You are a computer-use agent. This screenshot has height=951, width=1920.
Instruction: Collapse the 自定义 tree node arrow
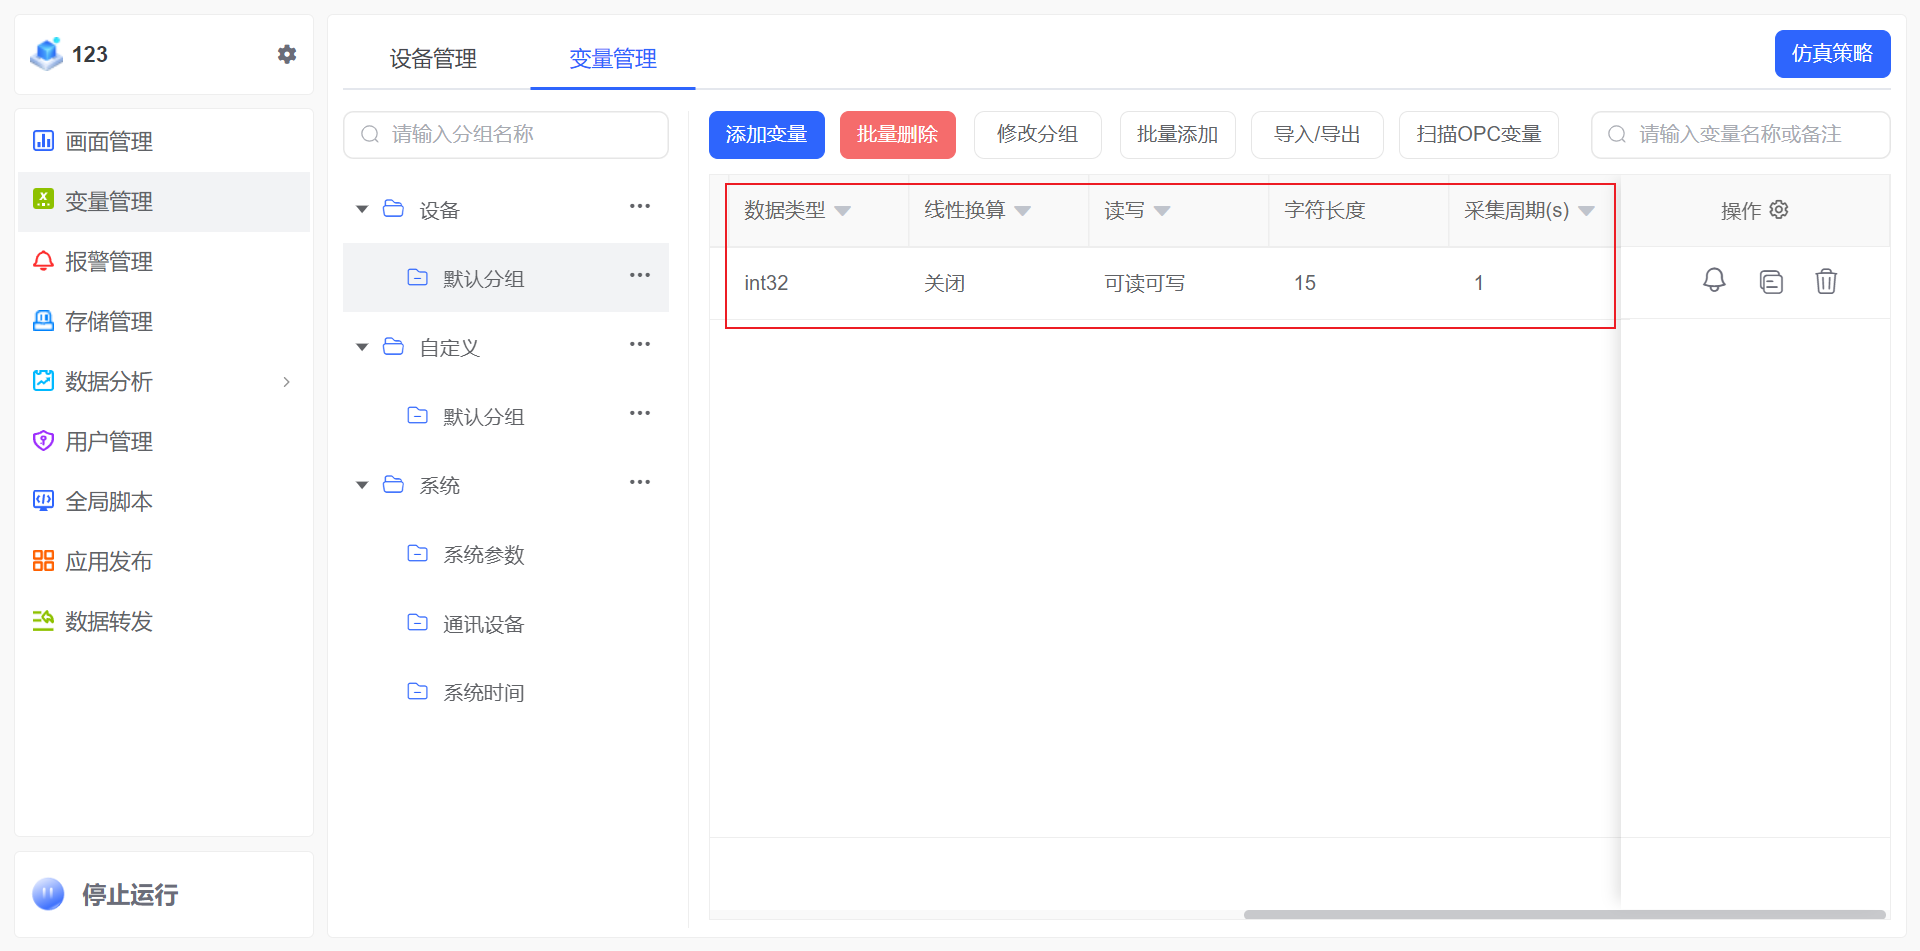[362, 347]
